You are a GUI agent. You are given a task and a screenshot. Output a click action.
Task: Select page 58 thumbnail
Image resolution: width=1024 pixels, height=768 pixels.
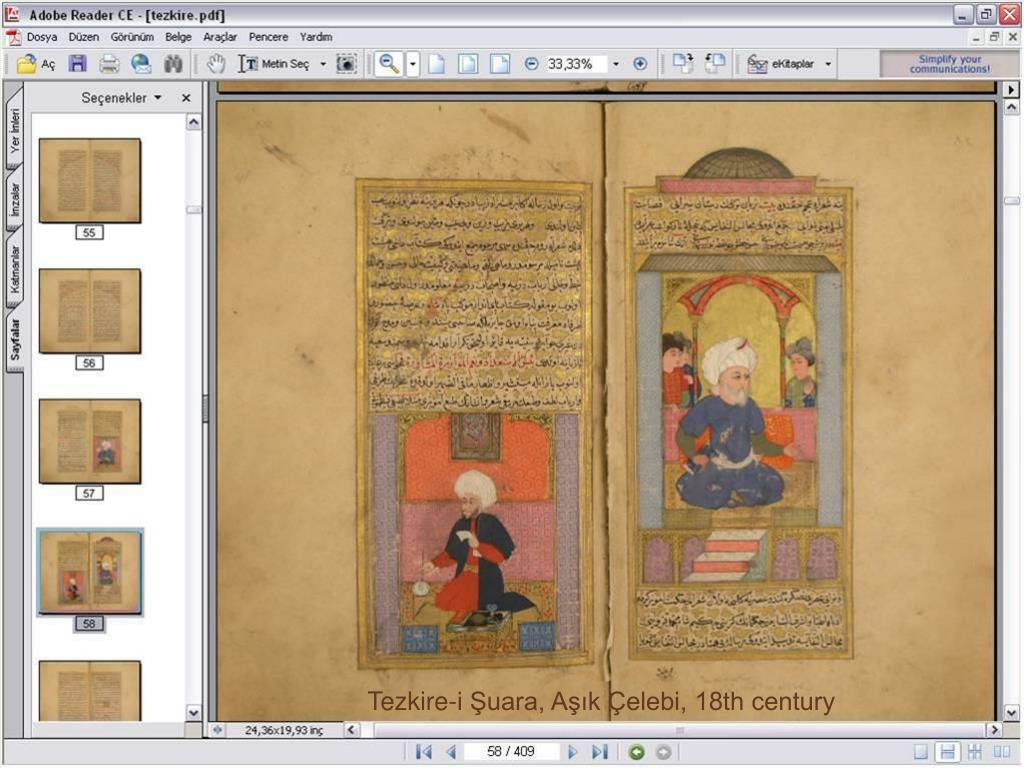pos(89,572)
